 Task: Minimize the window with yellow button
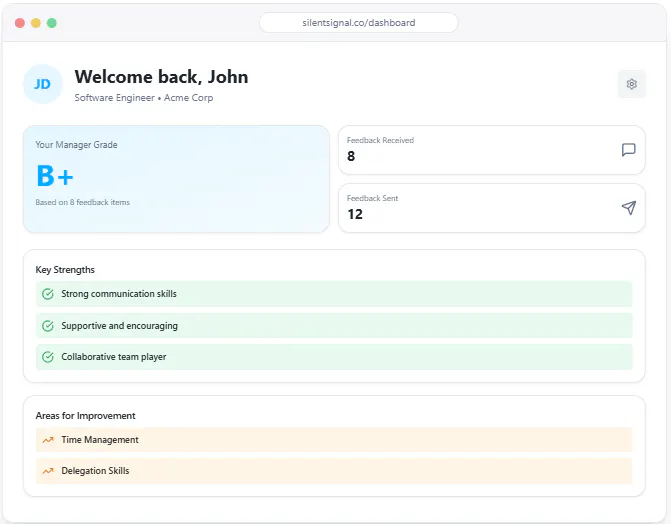[36, 23]
